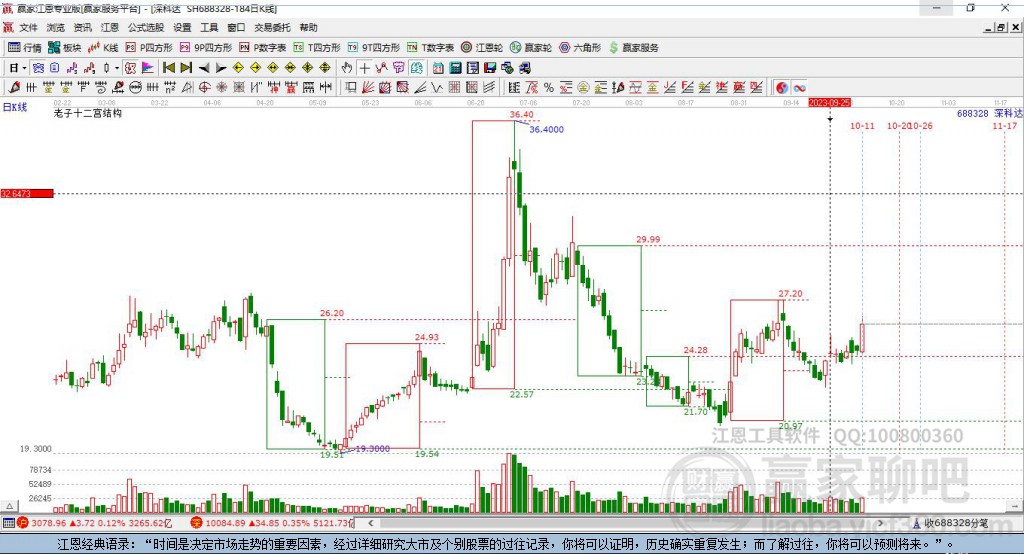Expand the candlestick style dropdown arrow
Viewport: 1024px width, 554px height.
(117, 68)
